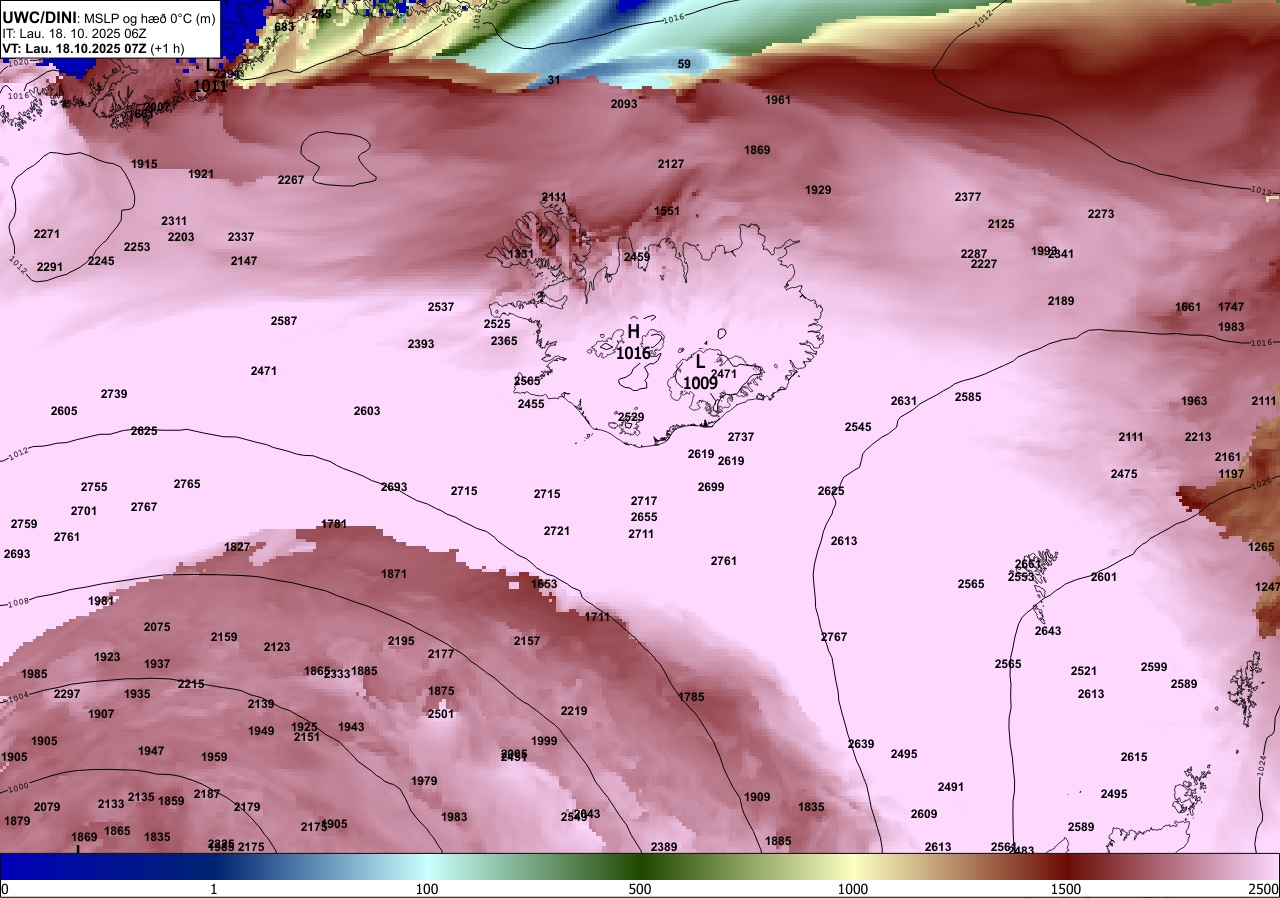Click the 2639 height value

[x=861, y=744]
